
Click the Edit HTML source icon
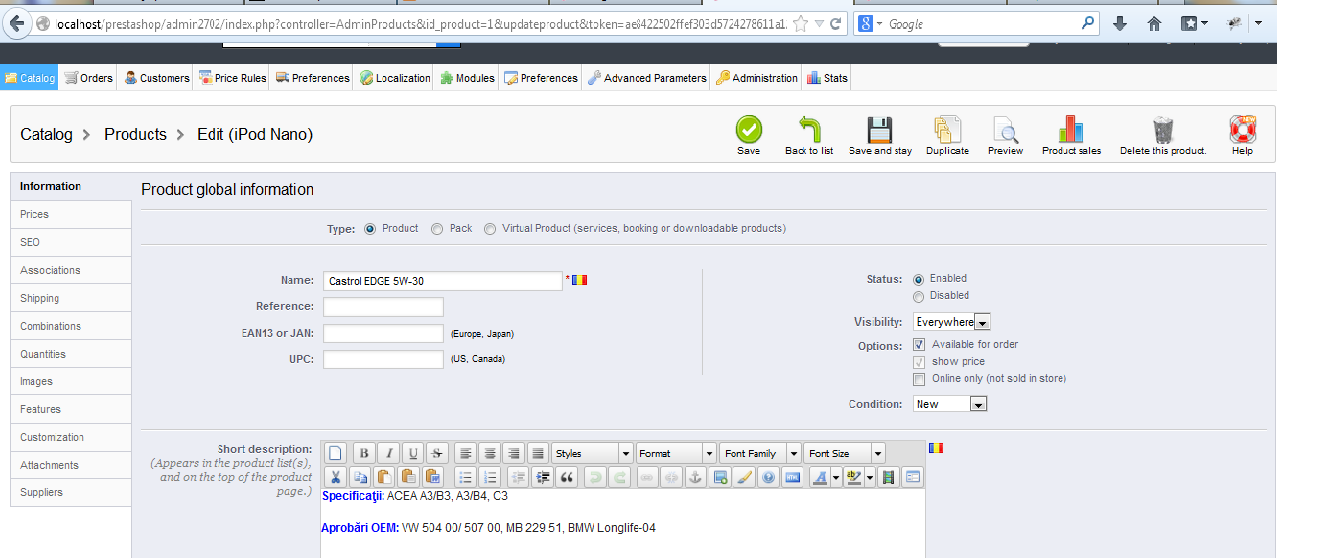click(792, 477)
